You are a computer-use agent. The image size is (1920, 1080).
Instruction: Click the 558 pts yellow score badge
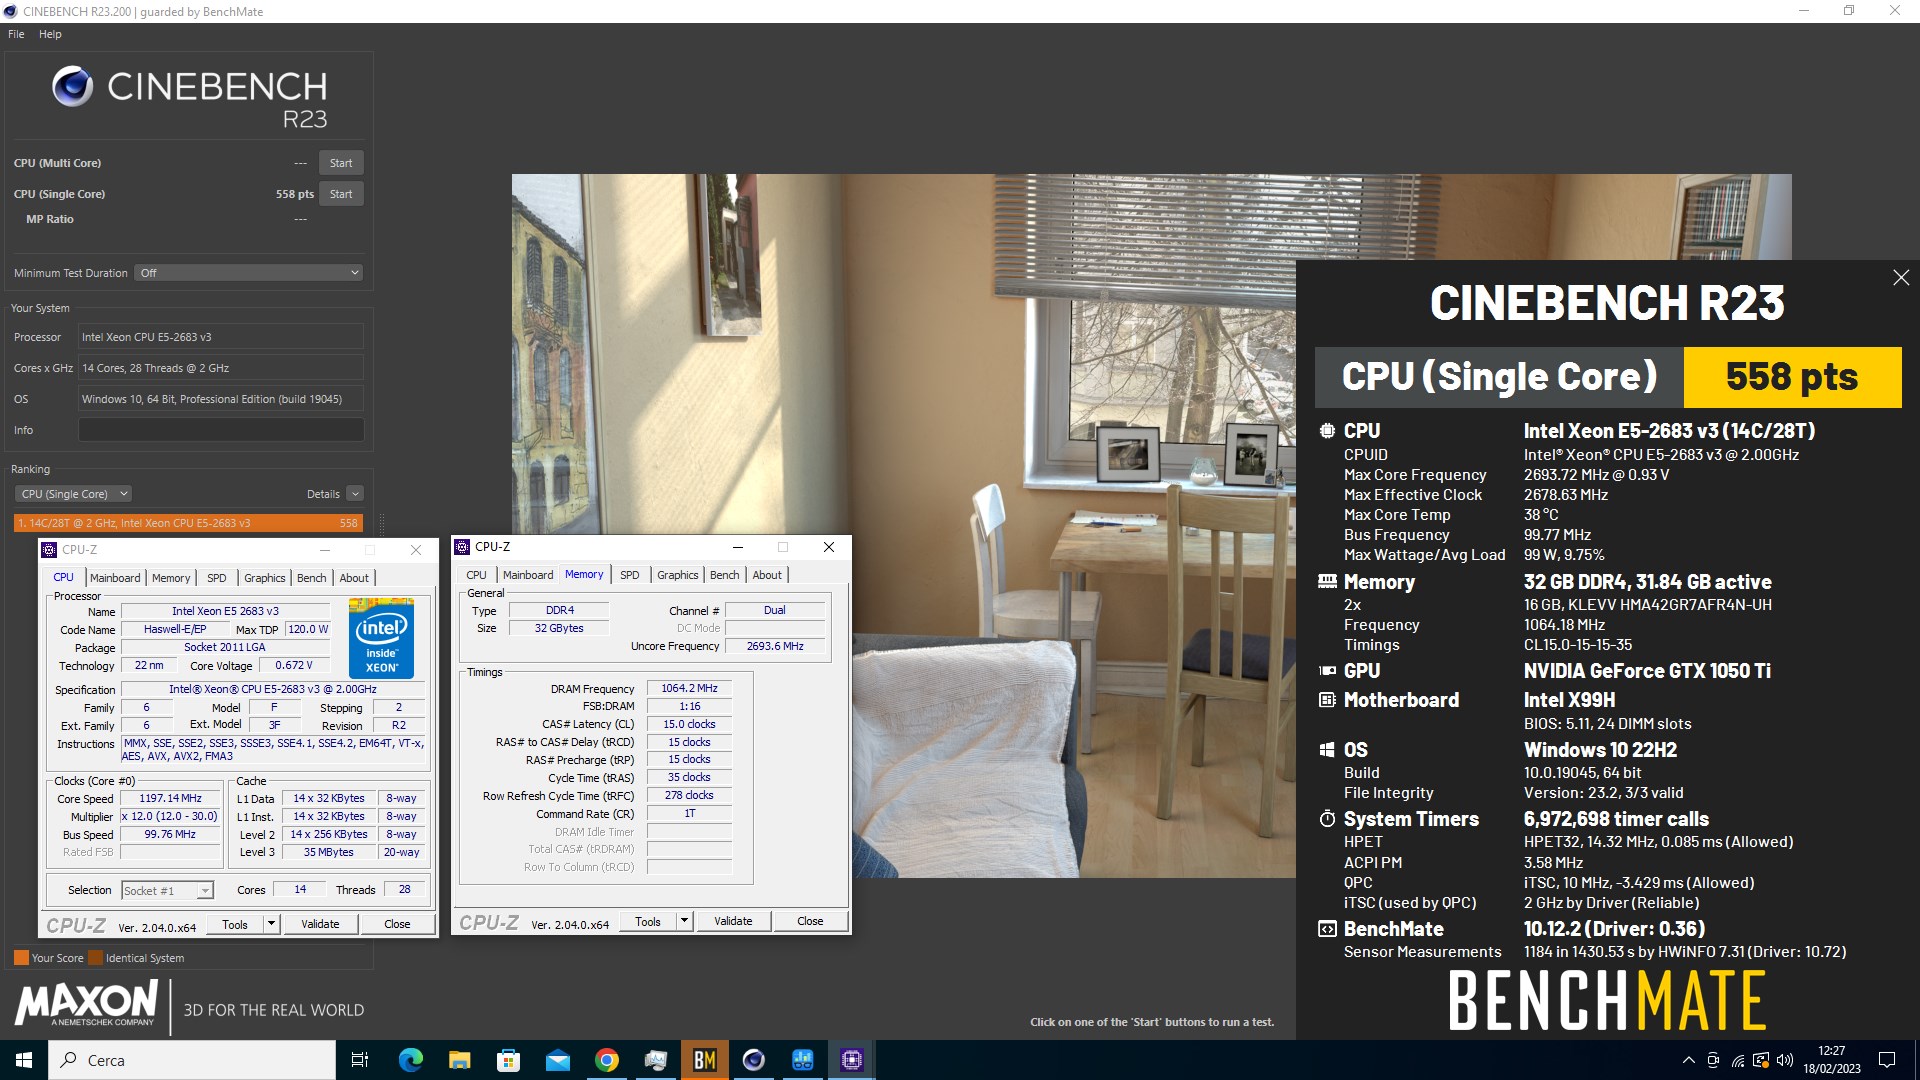tap(1792, 377)
